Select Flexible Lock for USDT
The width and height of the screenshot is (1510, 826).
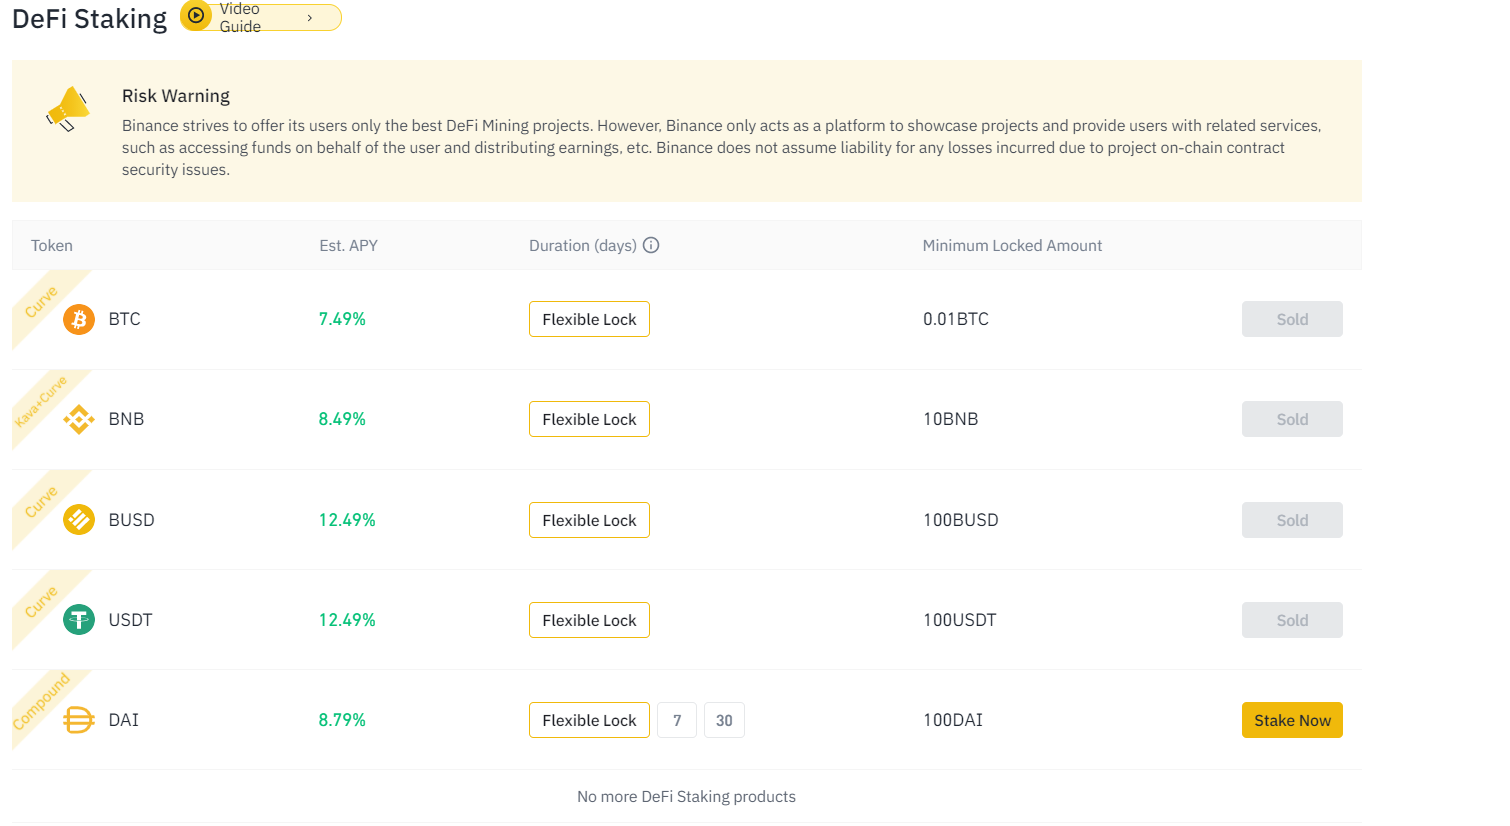click(589, 620)
